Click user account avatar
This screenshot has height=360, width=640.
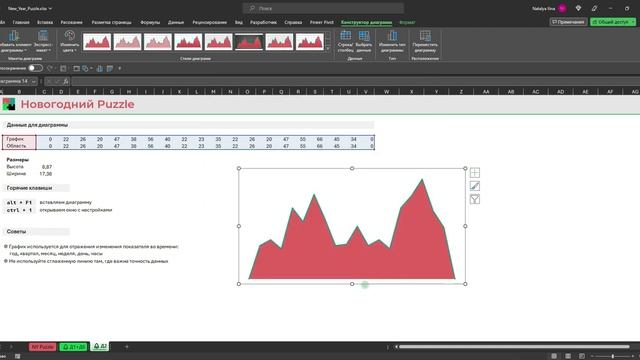coord(562,8)
